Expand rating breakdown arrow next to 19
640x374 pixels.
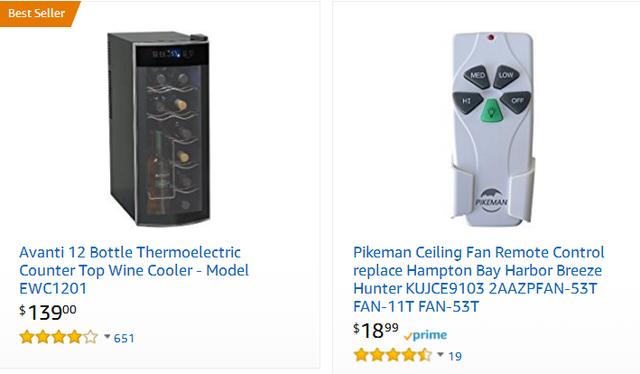(x=440, y=354)
